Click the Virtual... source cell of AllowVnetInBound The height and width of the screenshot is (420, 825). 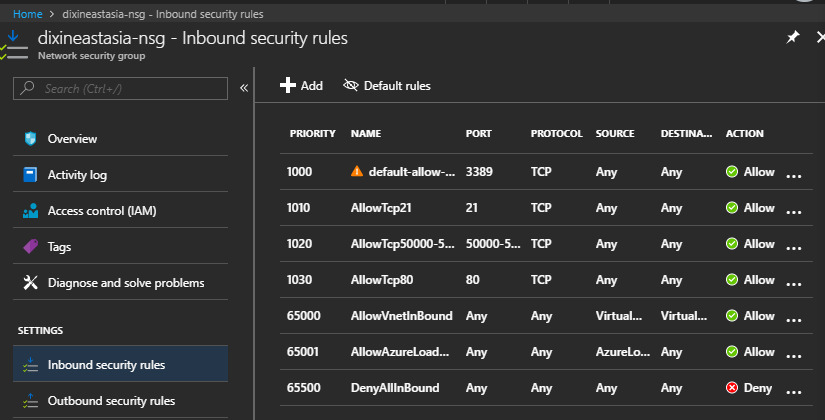[619, 316]
